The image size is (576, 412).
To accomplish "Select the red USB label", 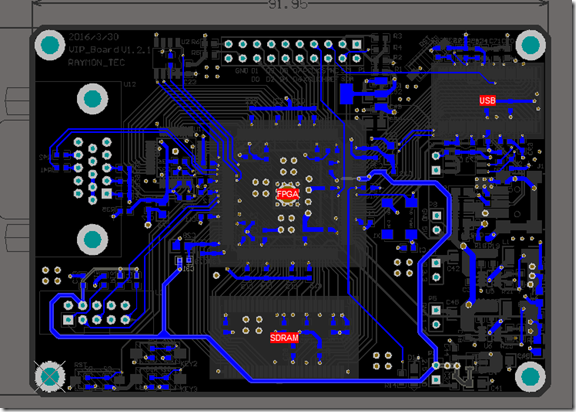I will 487,100.
